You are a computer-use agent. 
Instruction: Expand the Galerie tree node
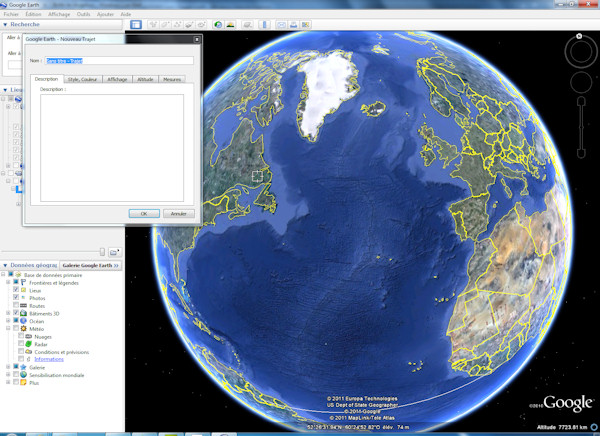coord(8,367)
